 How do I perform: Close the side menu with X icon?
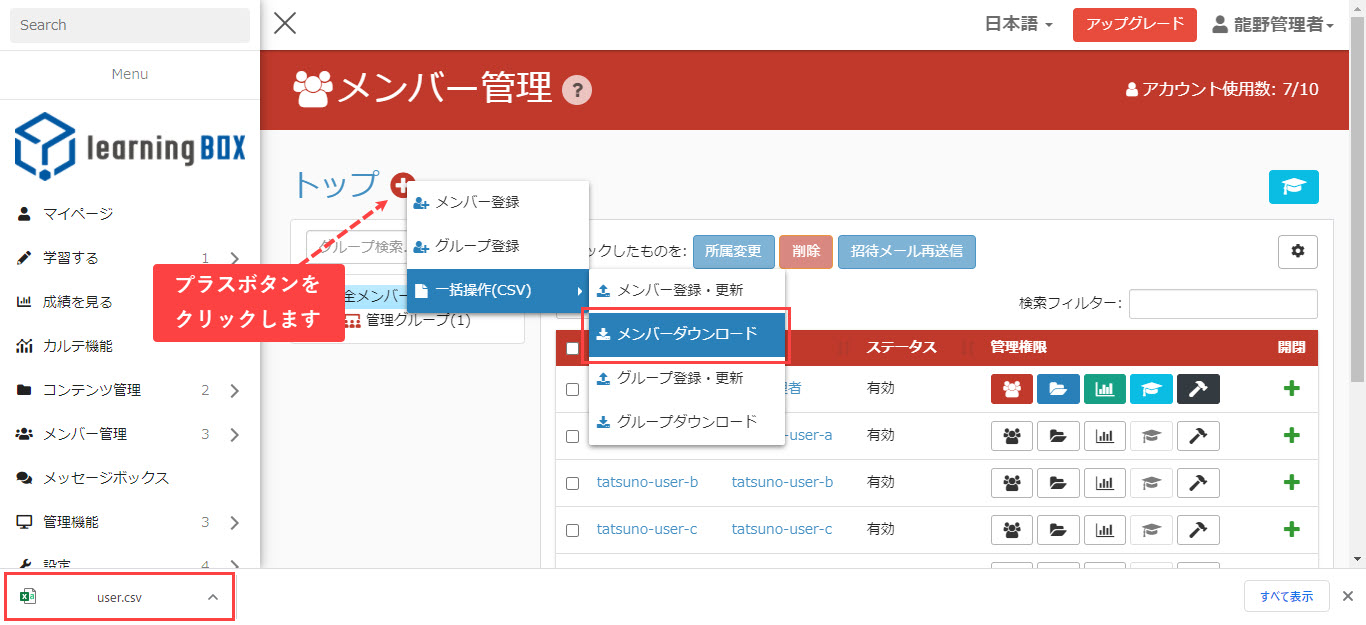pyautogui.click(x=285, y=23)
